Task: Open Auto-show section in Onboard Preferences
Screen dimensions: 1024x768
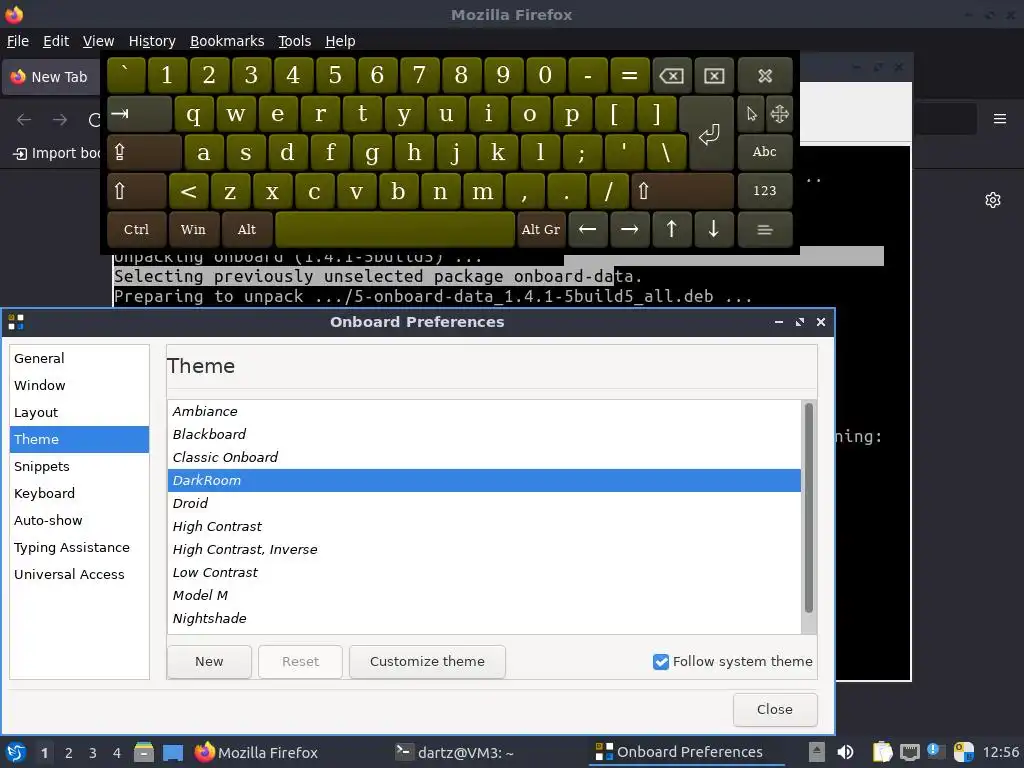Action: point(79,520)
